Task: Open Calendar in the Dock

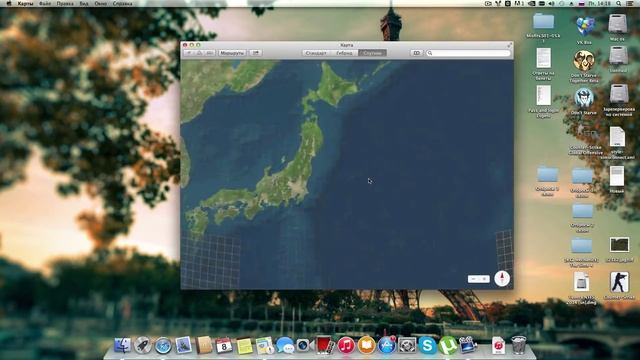Action: click(x=224, y=346)
